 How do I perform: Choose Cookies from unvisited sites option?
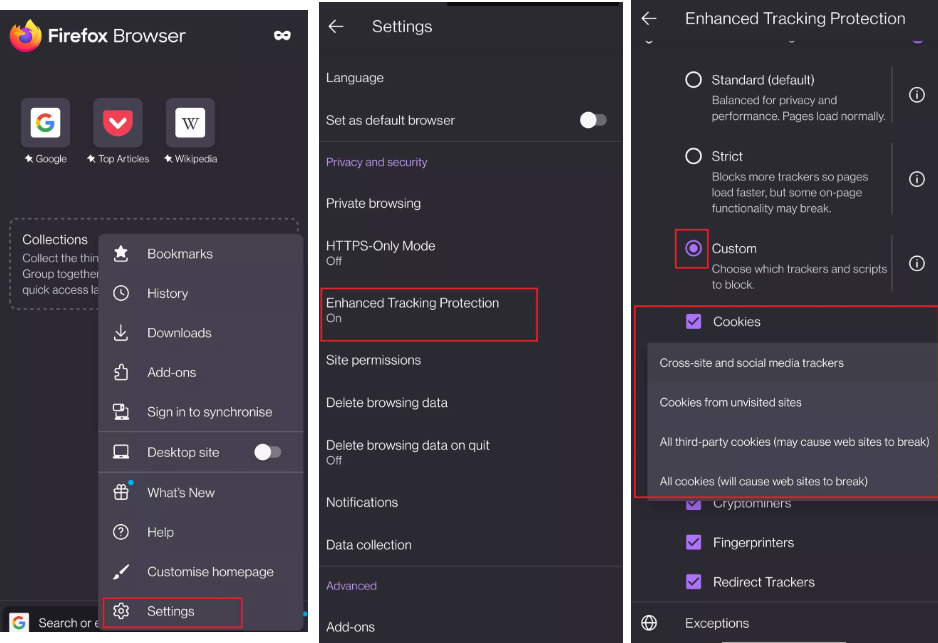[792, 403]
